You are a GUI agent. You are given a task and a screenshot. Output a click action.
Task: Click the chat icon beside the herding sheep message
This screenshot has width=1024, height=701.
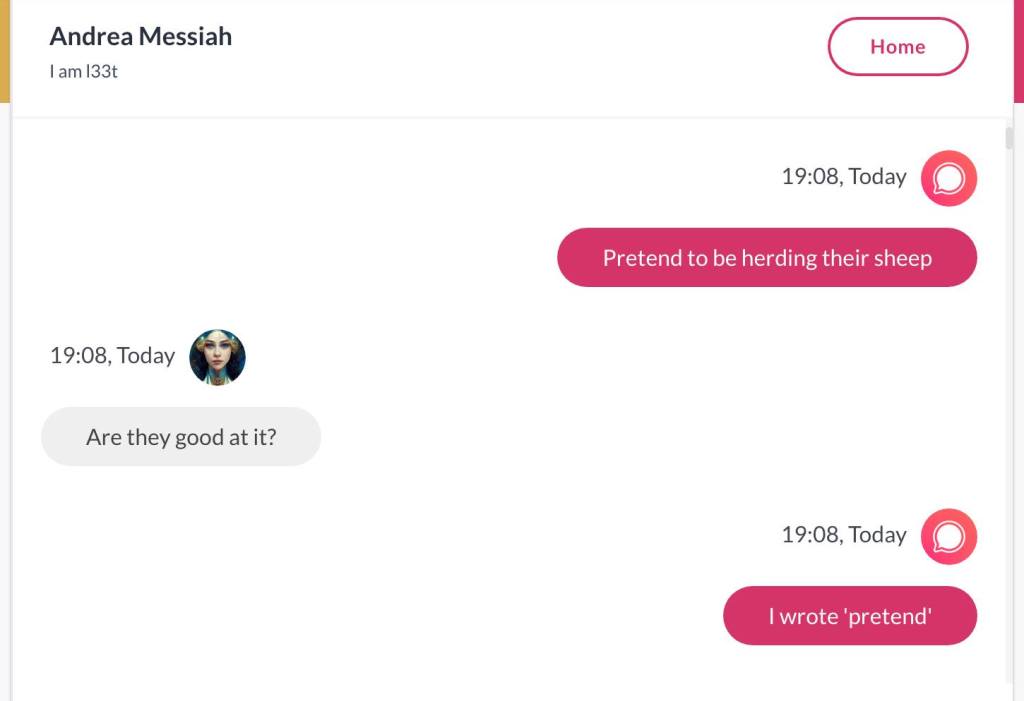click(948, 178)
